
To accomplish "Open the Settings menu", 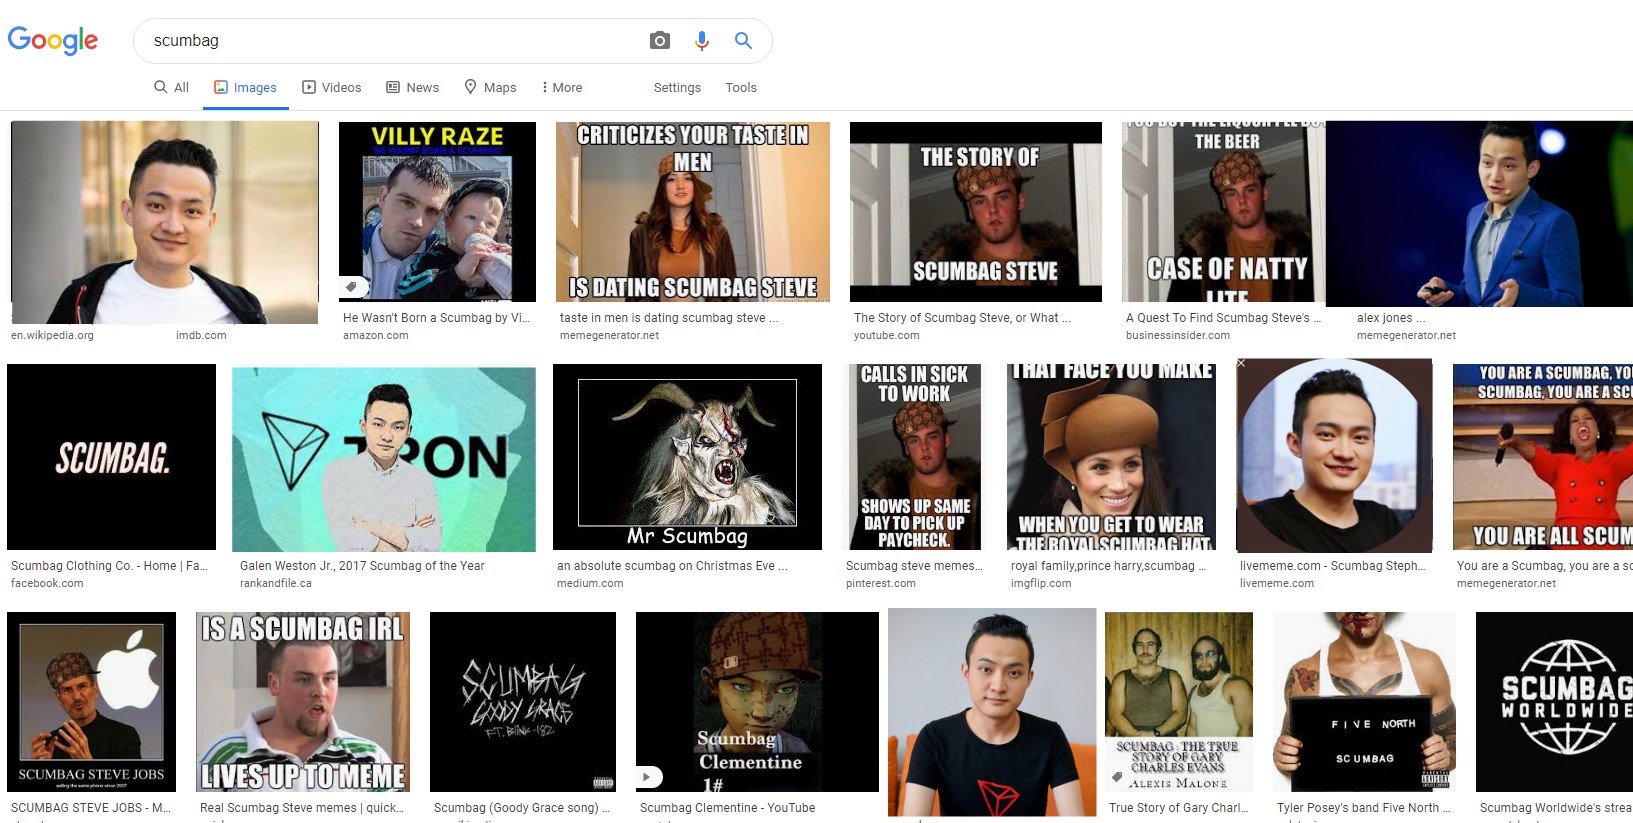I will [677, 87].
